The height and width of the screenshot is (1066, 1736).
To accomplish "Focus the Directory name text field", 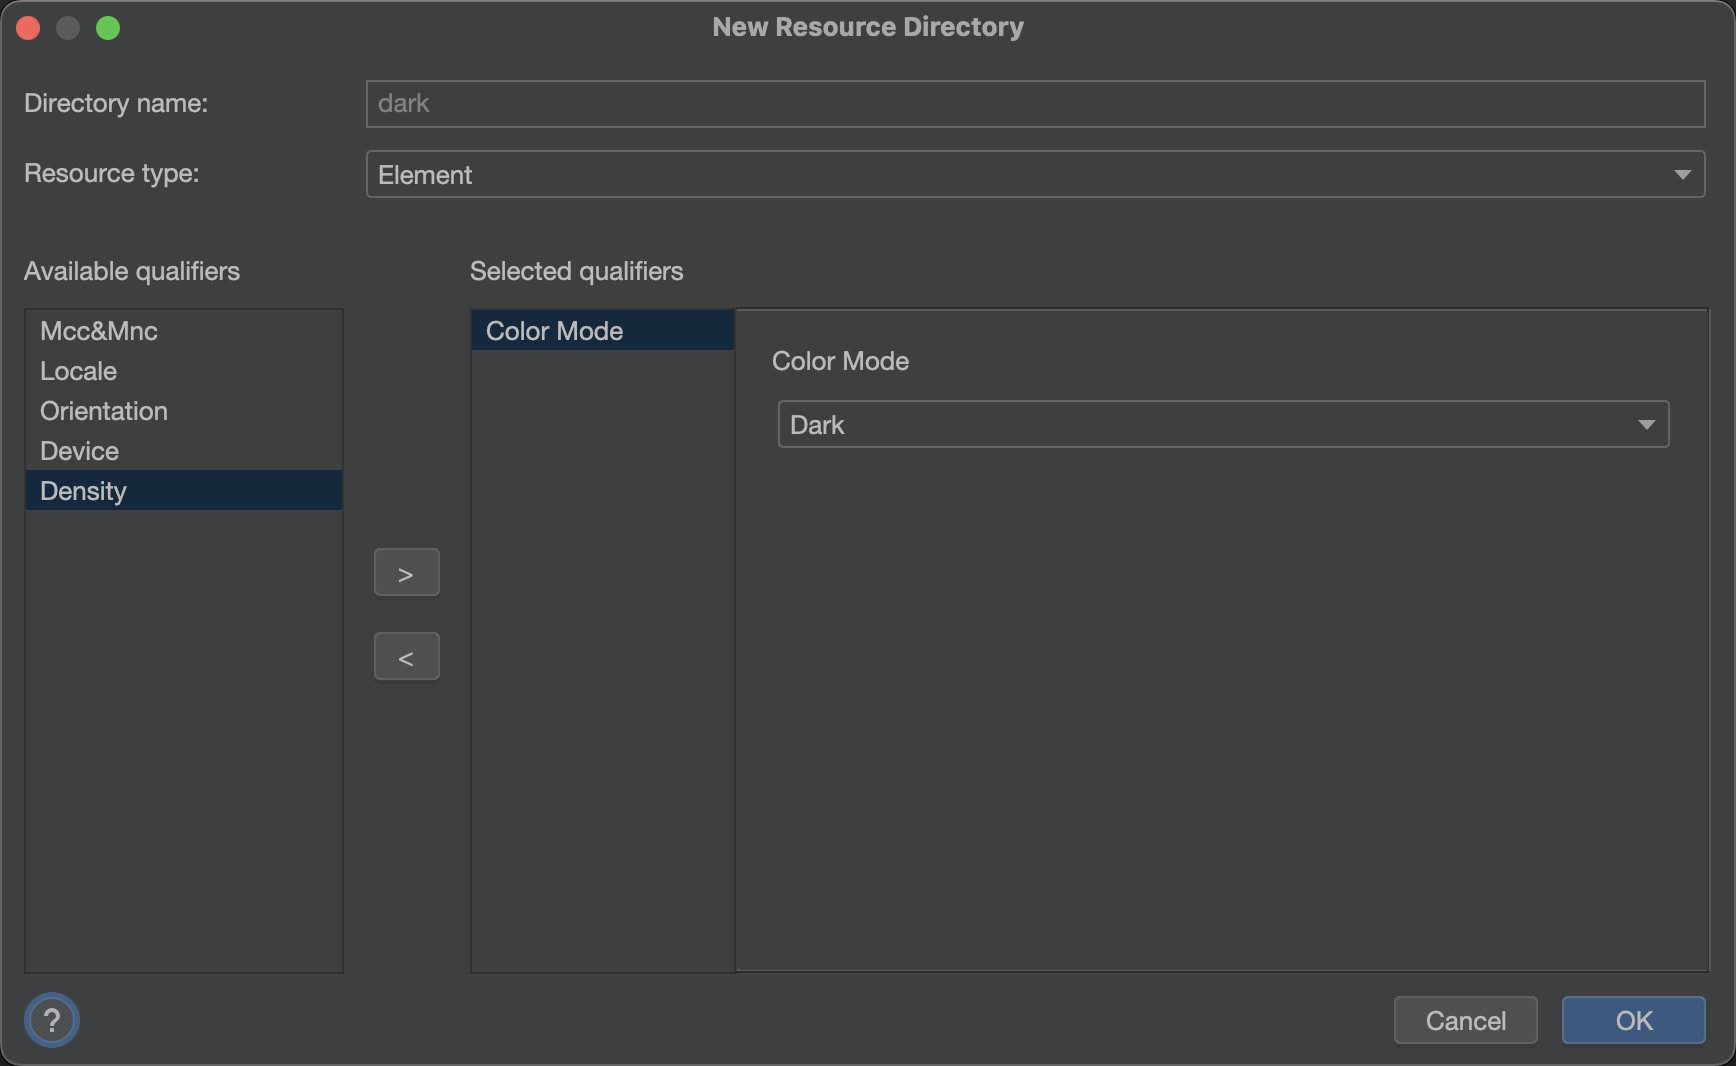I will (x=1035, y=104).
